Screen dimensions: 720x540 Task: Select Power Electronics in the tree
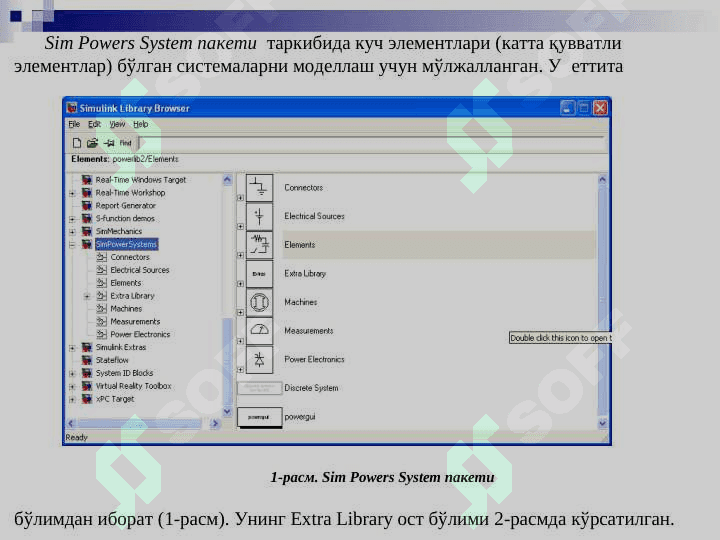tap(140, 334)
